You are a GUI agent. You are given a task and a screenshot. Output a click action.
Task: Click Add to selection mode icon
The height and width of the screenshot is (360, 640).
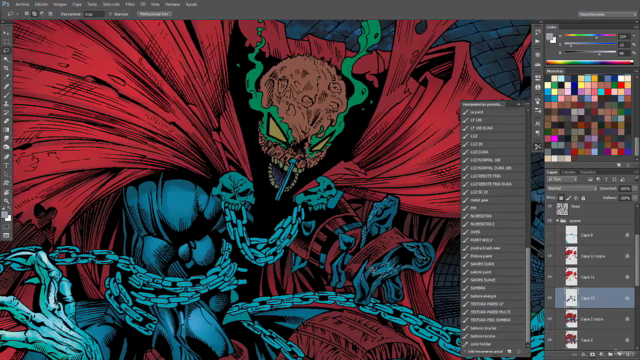tap(34, 14)
